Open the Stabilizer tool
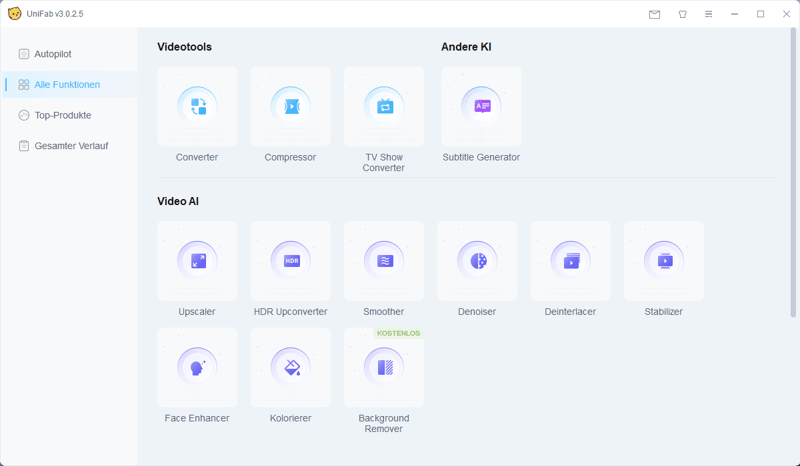Image resolution: width=800 pixels, height=466 pixels. (x=663, y=261)
